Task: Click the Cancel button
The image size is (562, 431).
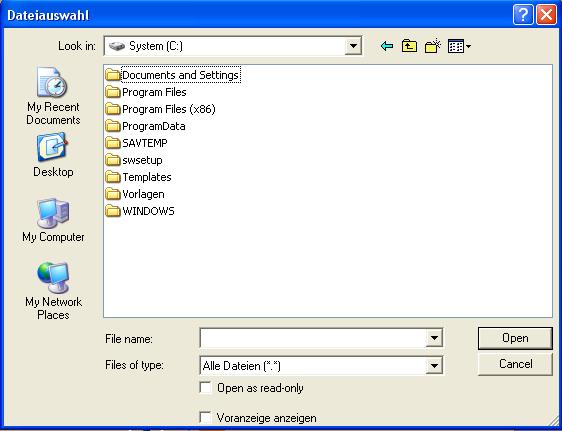Action: point(515,364)
